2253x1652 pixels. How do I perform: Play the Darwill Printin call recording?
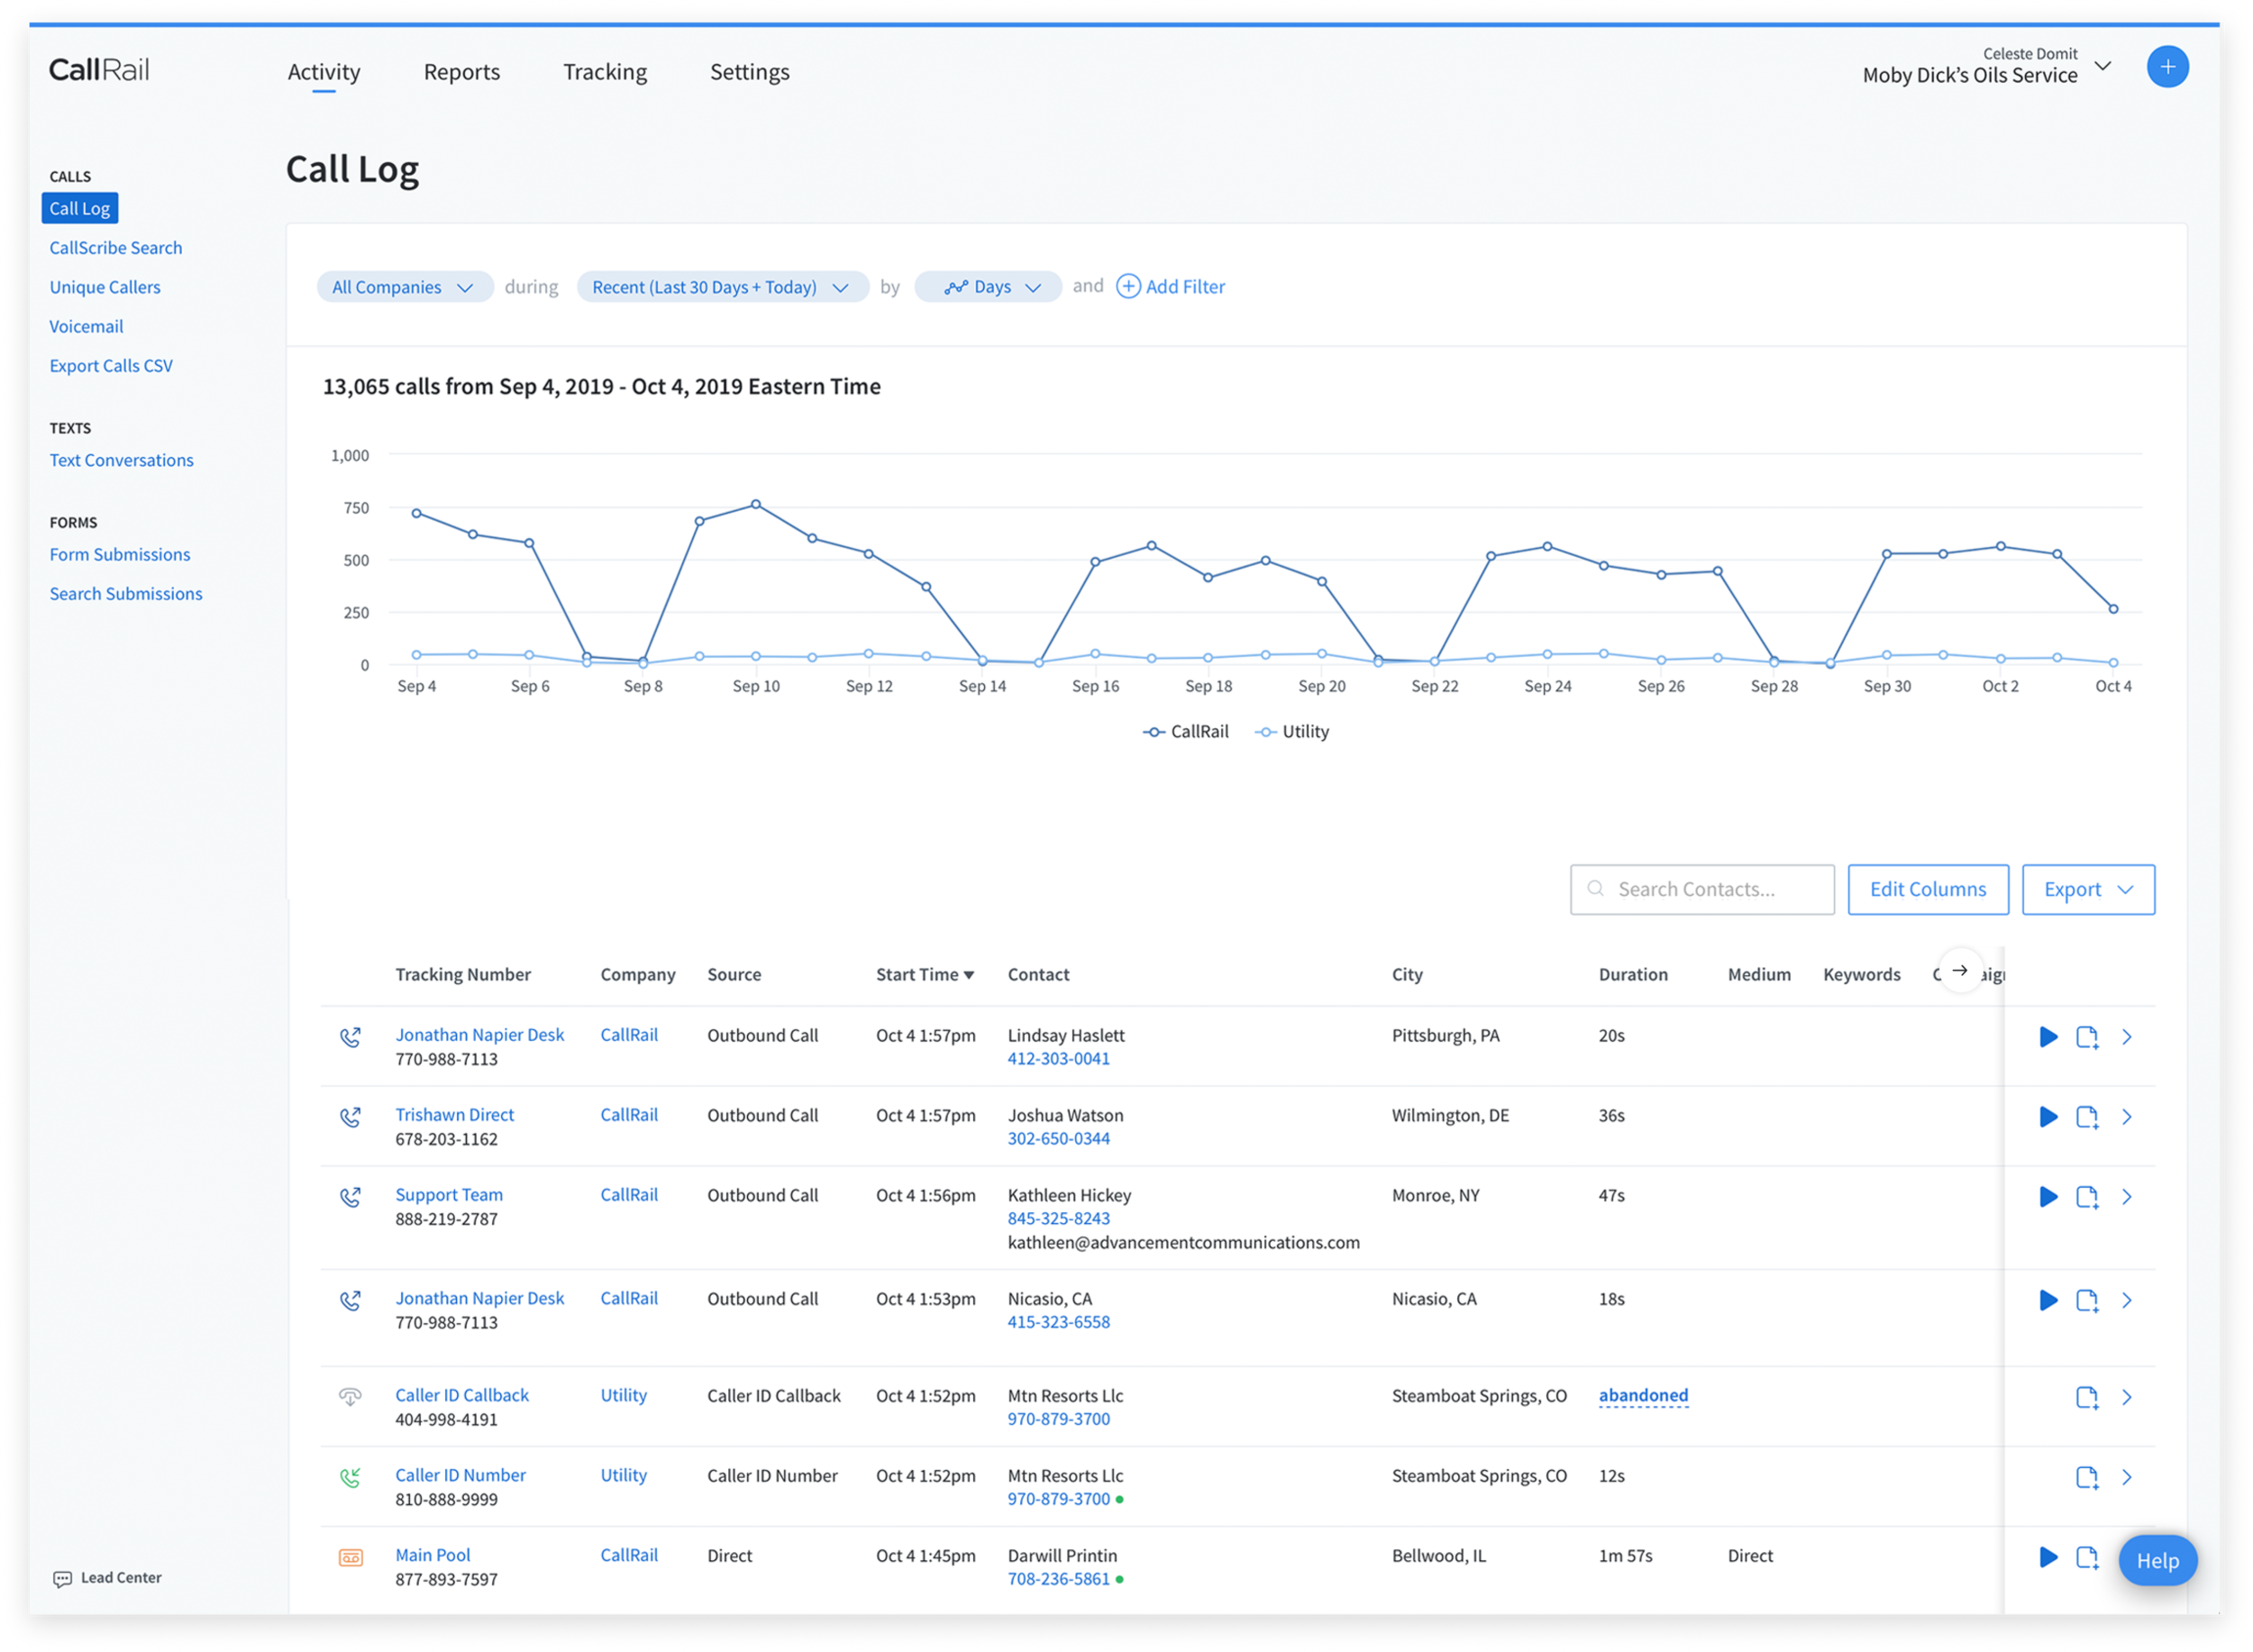coord(2048,1557)
